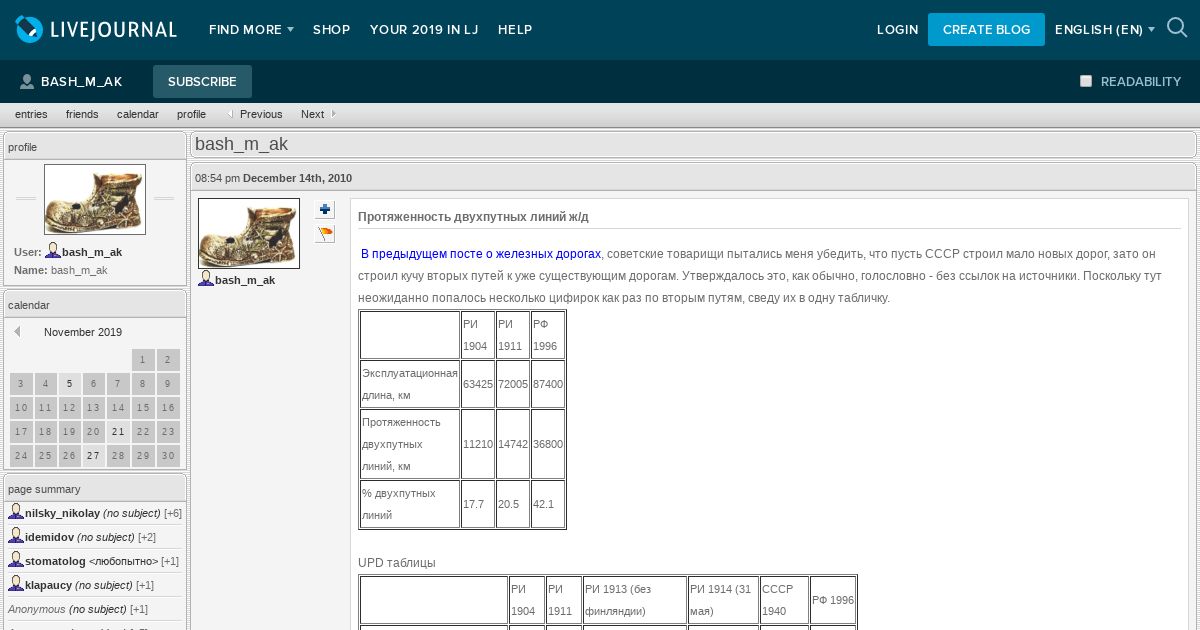This screenshot has height=630, width=1200.
Task: Open the profile tab
Action: pos(191,114)
